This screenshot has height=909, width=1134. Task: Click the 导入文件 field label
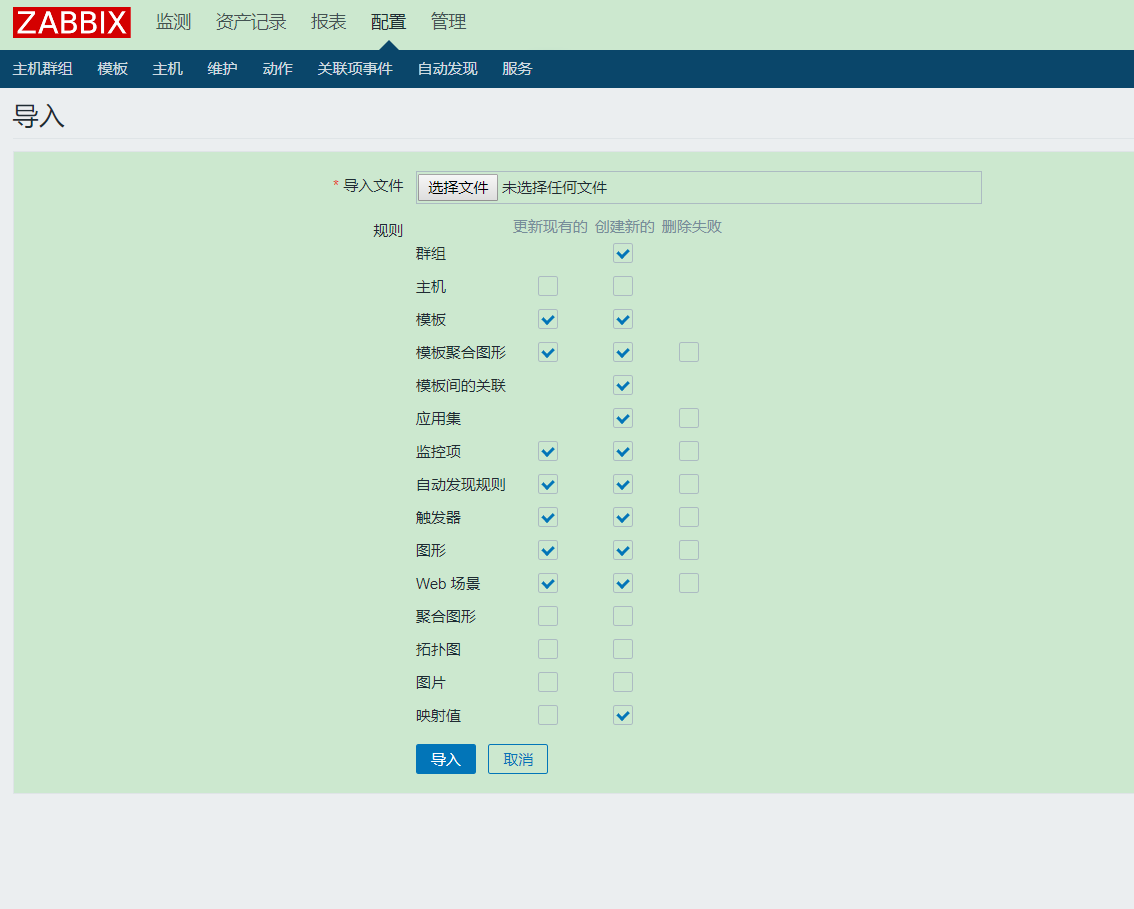point(373,186)
